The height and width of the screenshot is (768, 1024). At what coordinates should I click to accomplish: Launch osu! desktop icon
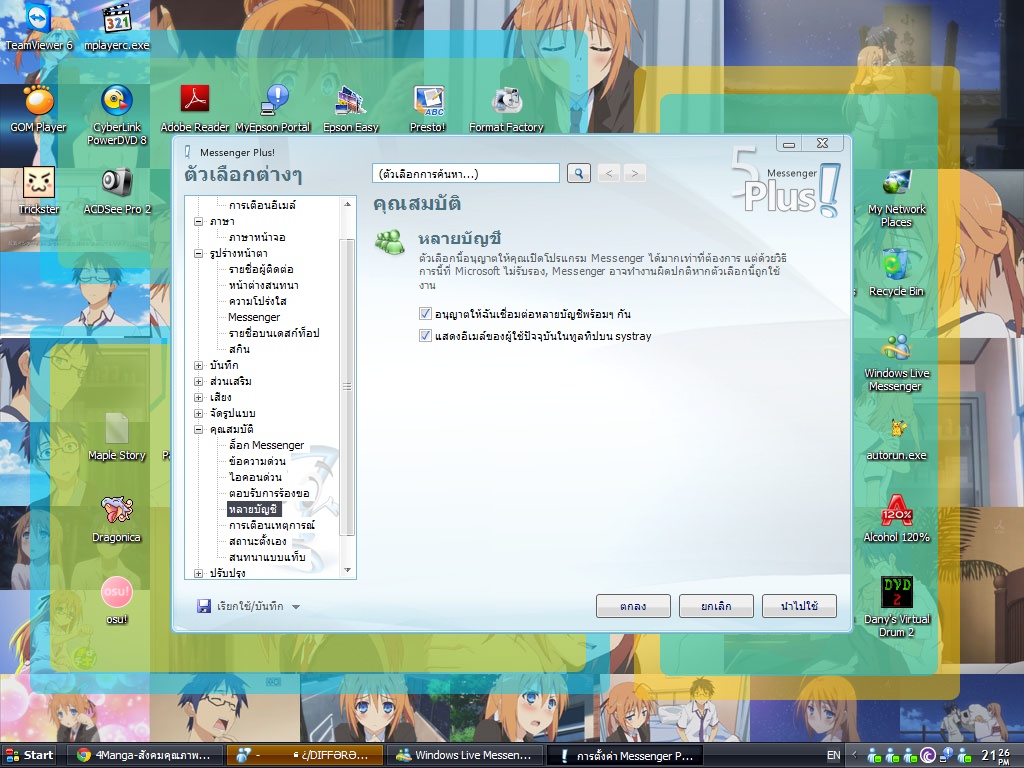coord(117,601)
